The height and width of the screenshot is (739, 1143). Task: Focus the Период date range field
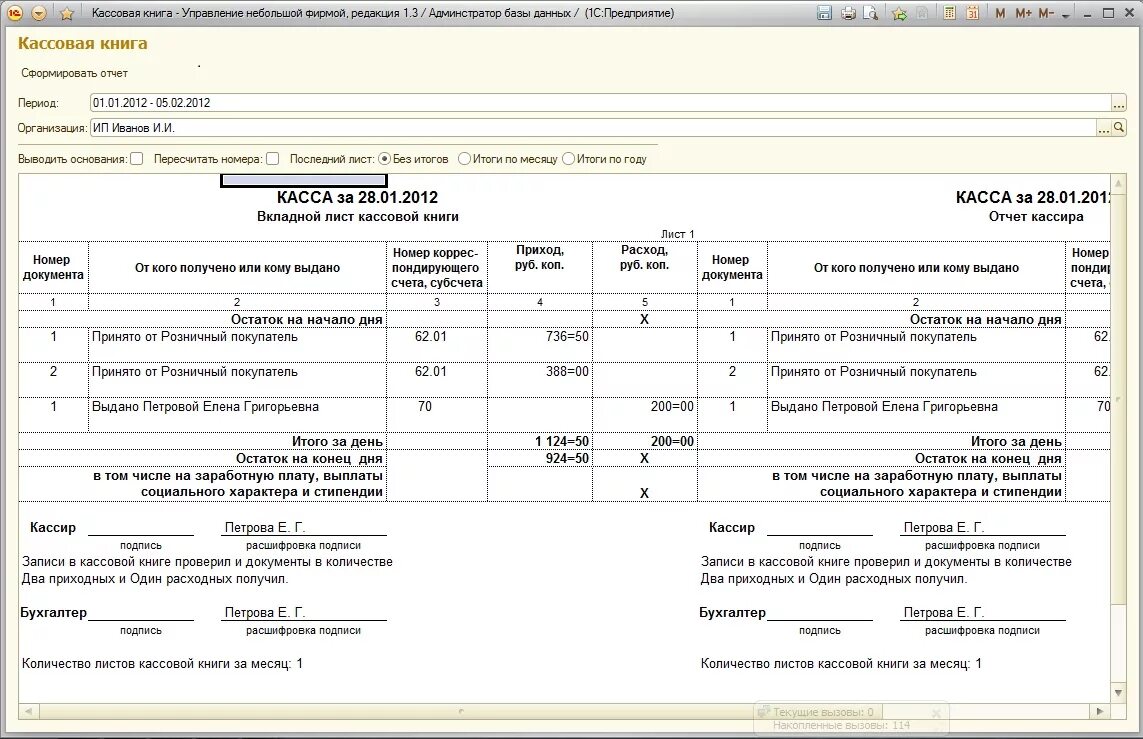(600, 103)
